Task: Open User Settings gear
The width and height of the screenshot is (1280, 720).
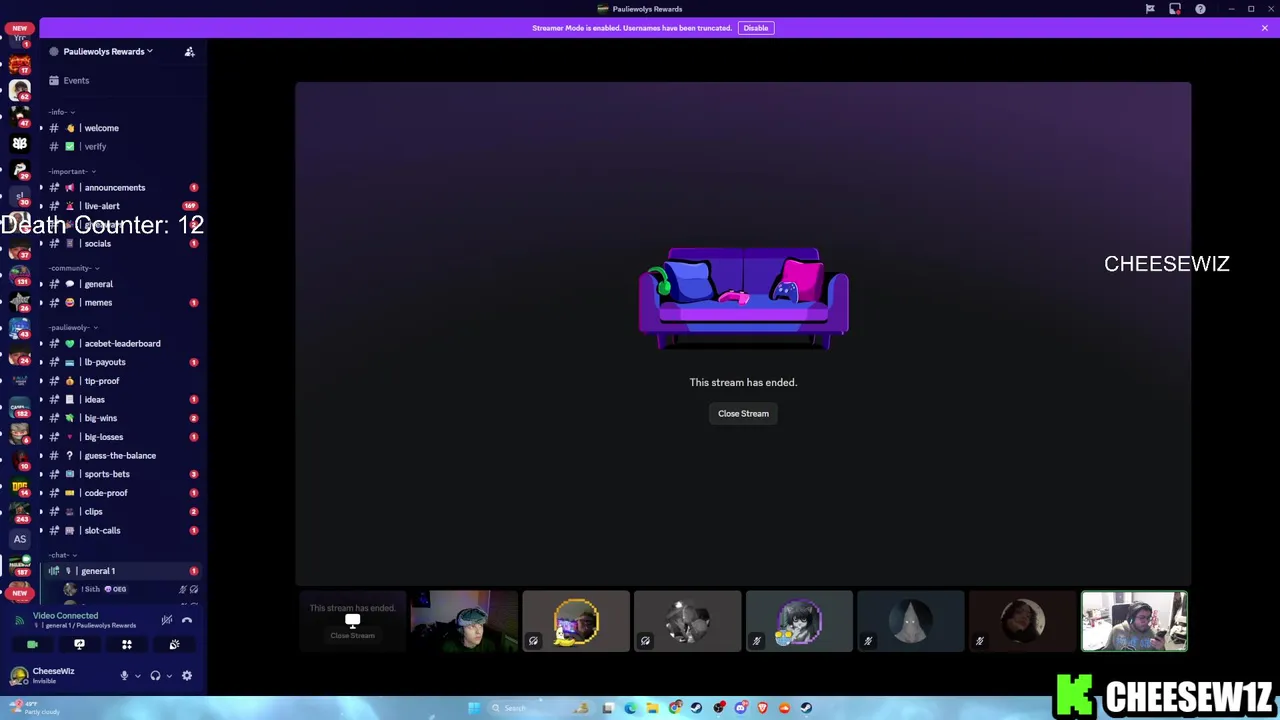Action: [187, 676]
